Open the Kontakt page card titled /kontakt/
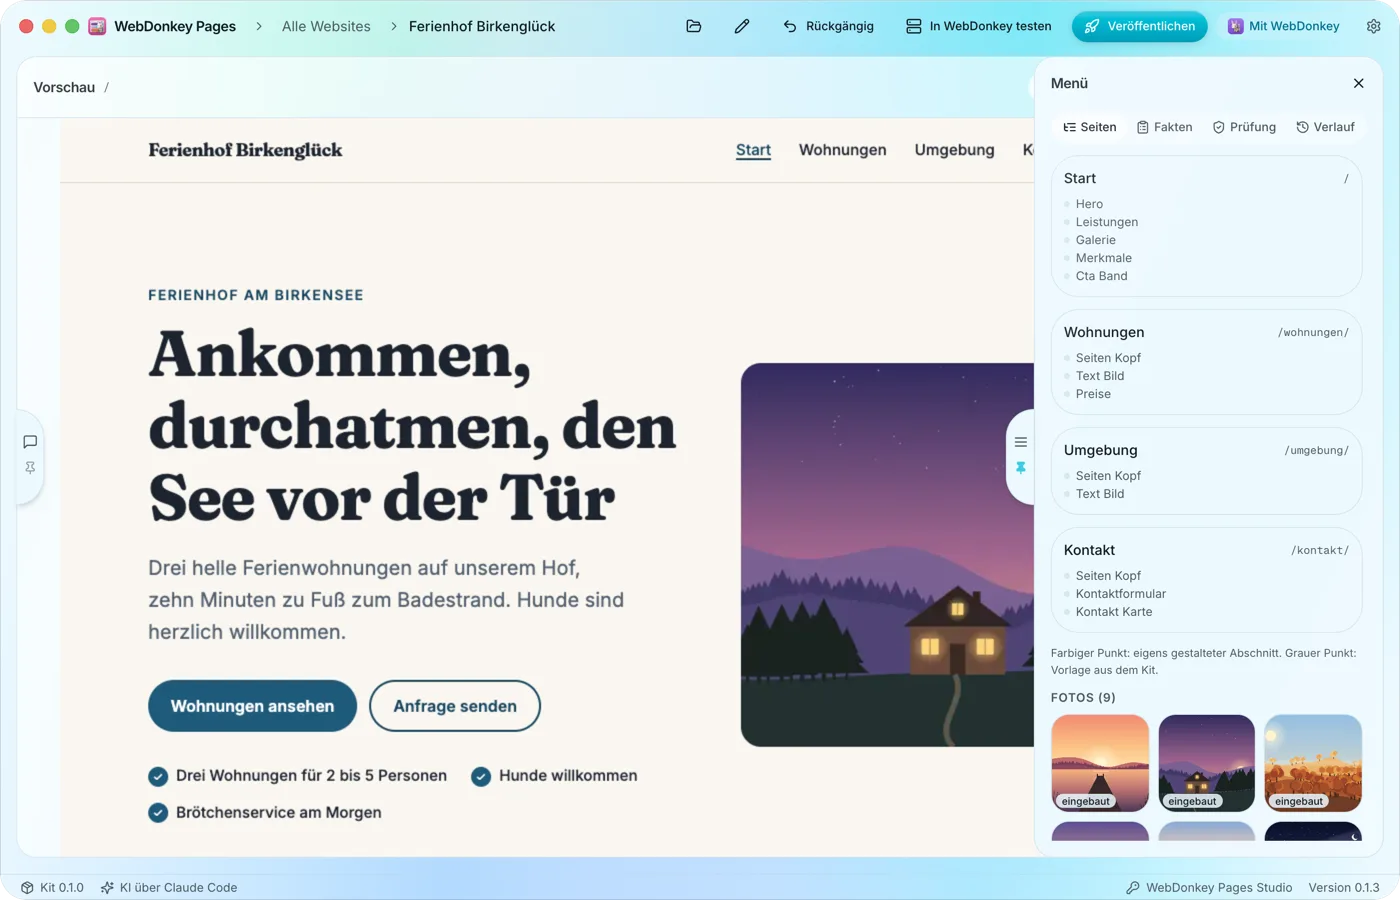This screenshot has height=900, width=1400. 1206,580
